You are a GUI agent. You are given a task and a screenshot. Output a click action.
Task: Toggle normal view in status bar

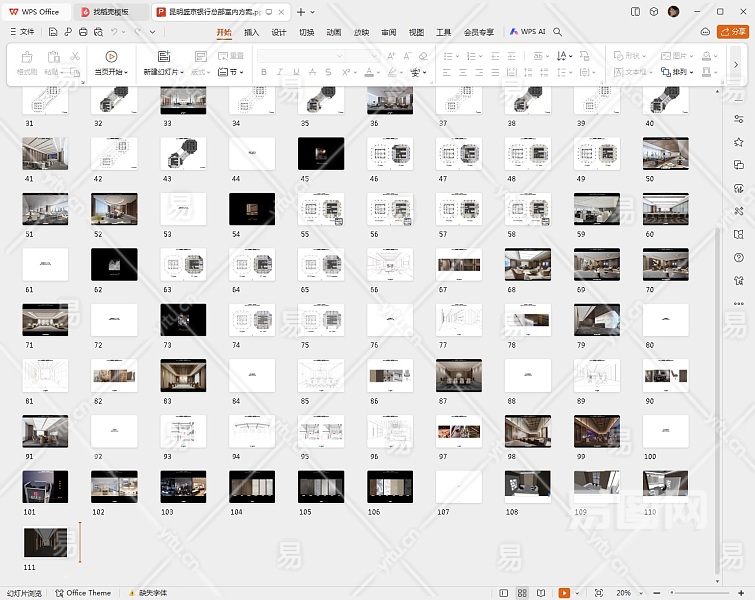coord(503,593)
